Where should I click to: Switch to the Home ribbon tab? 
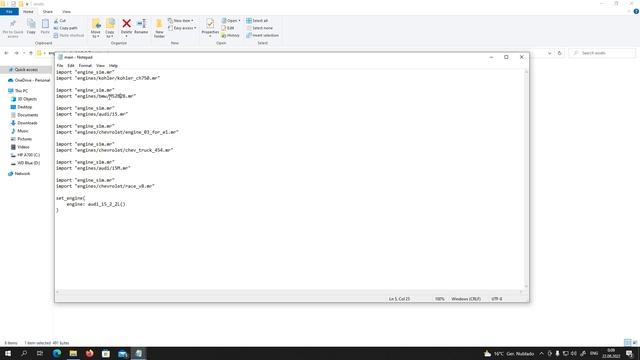point(28,11)
